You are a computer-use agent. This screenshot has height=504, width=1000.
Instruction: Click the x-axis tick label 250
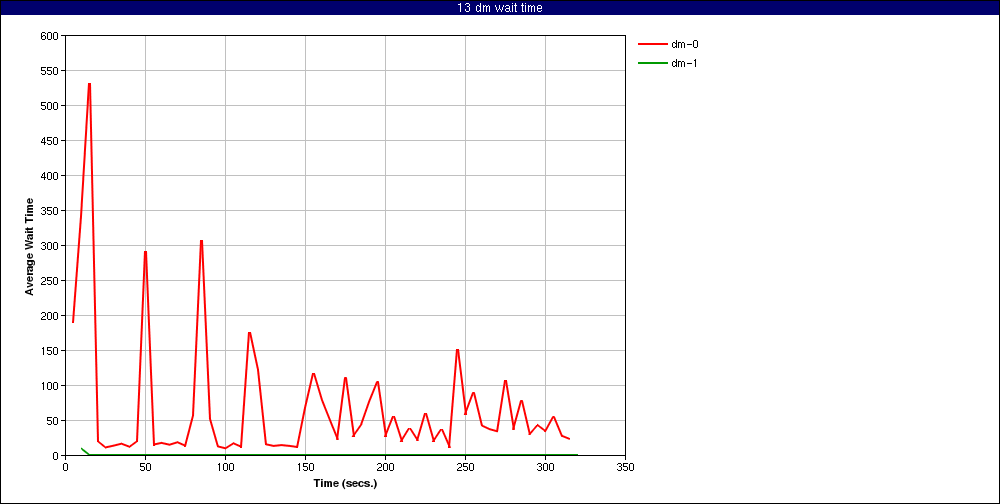click(x=465, y=467)
